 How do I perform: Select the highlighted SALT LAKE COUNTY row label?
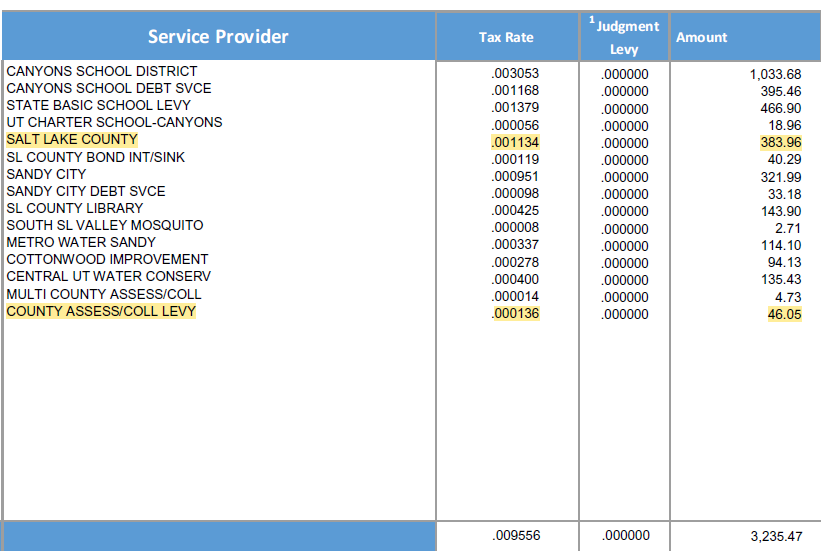coord(72,140)
